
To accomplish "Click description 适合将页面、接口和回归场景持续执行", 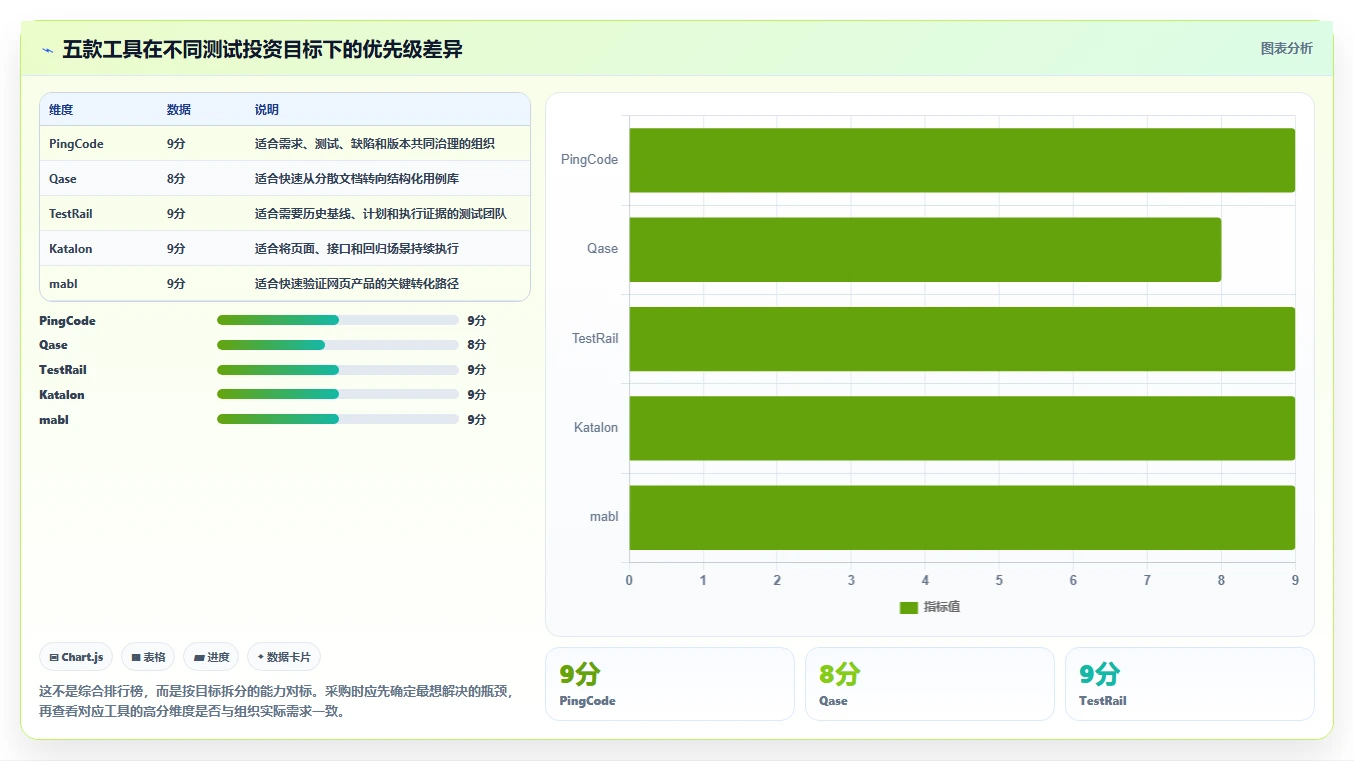I will point(357,248).
